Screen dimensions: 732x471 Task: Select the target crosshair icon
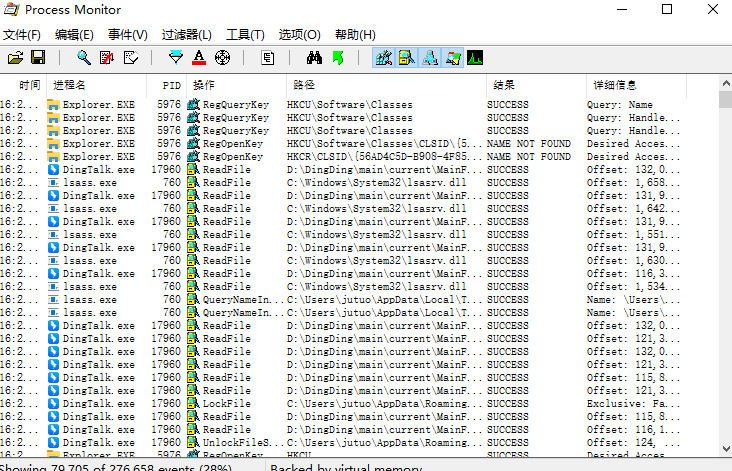click(x=222, y=58)
